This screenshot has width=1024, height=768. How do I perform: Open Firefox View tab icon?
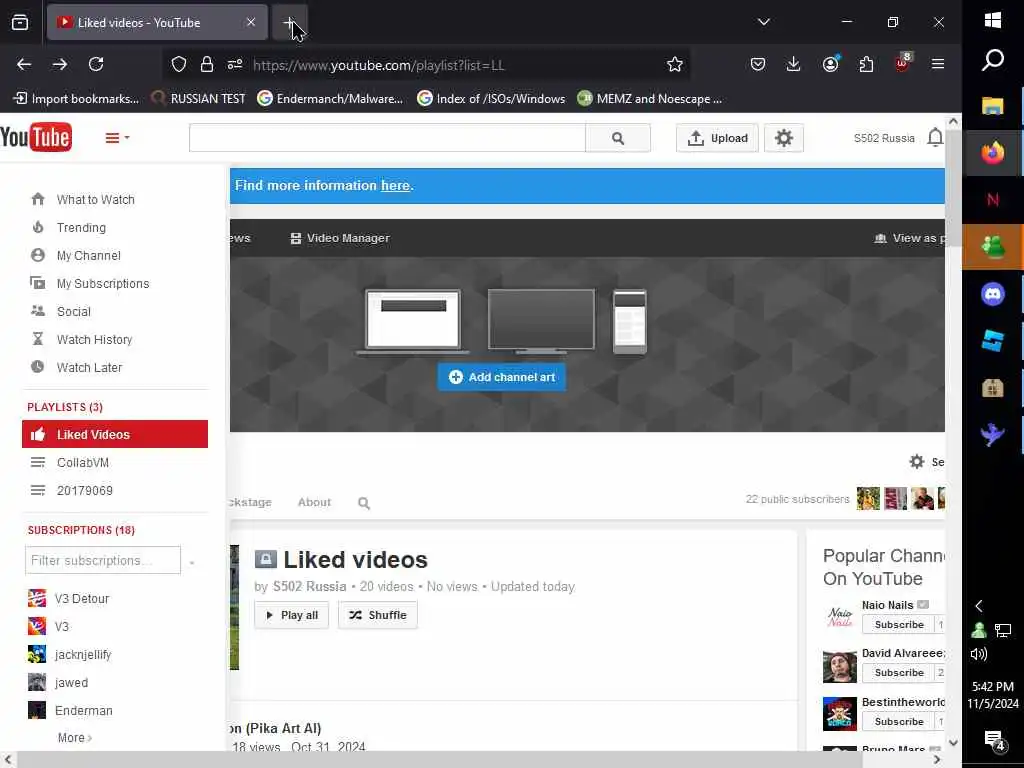pos(20,22)
